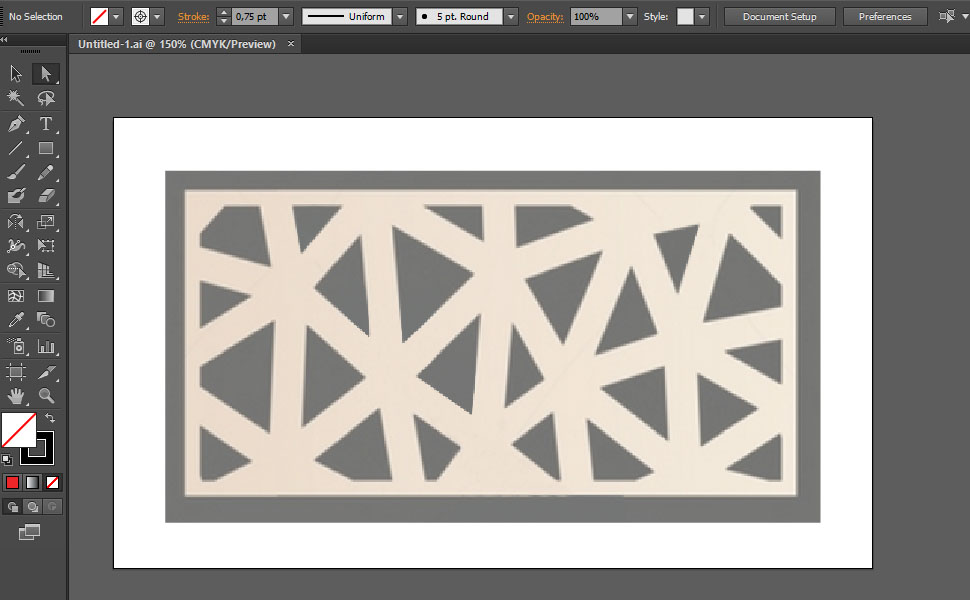Select the Direct Selection tool
The width and height of the screenshot is (970, 600).
46,74
